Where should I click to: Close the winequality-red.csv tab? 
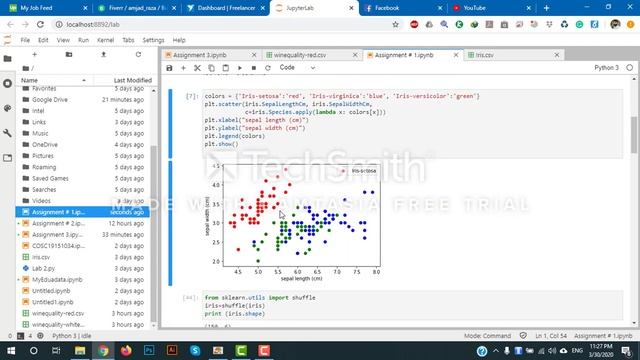(355, 55)
